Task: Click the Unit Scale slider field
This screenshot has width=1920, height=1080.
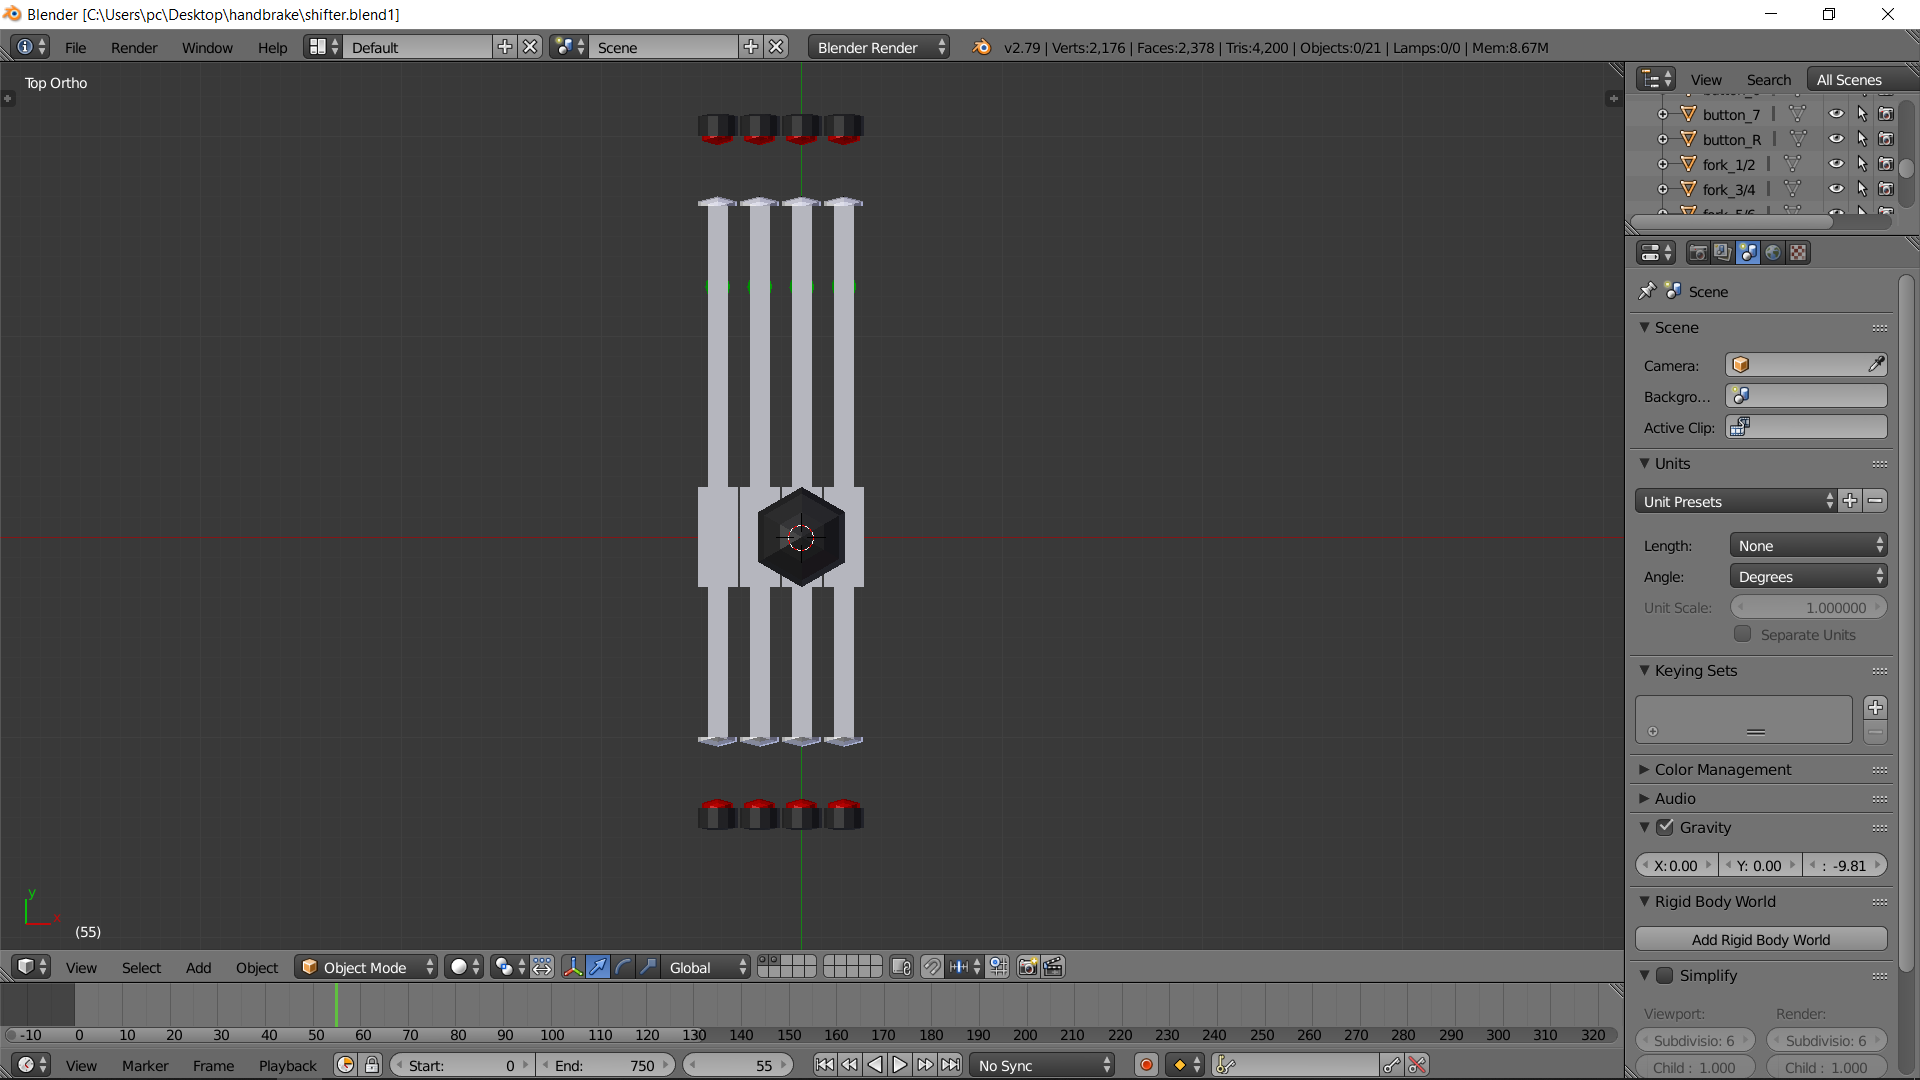Action: coord(1808,608)
